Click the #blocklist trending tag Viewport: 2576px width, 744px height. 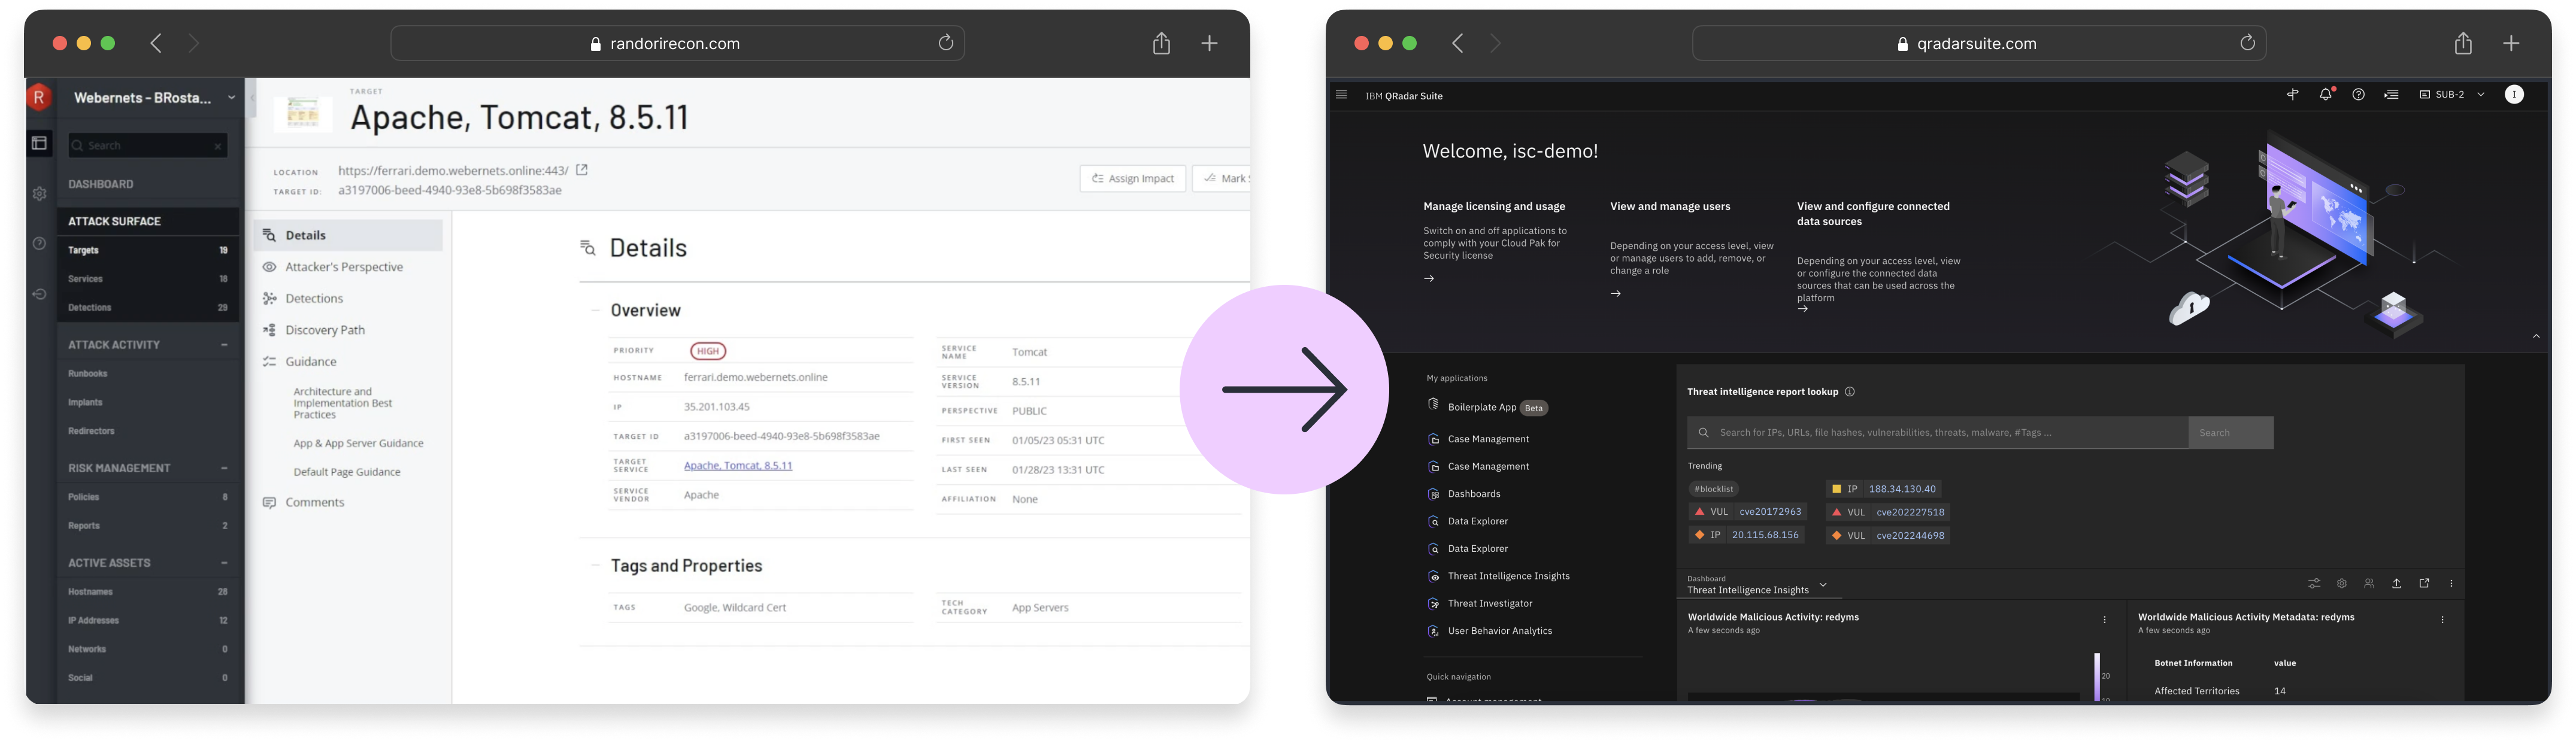coord(1713,489)
